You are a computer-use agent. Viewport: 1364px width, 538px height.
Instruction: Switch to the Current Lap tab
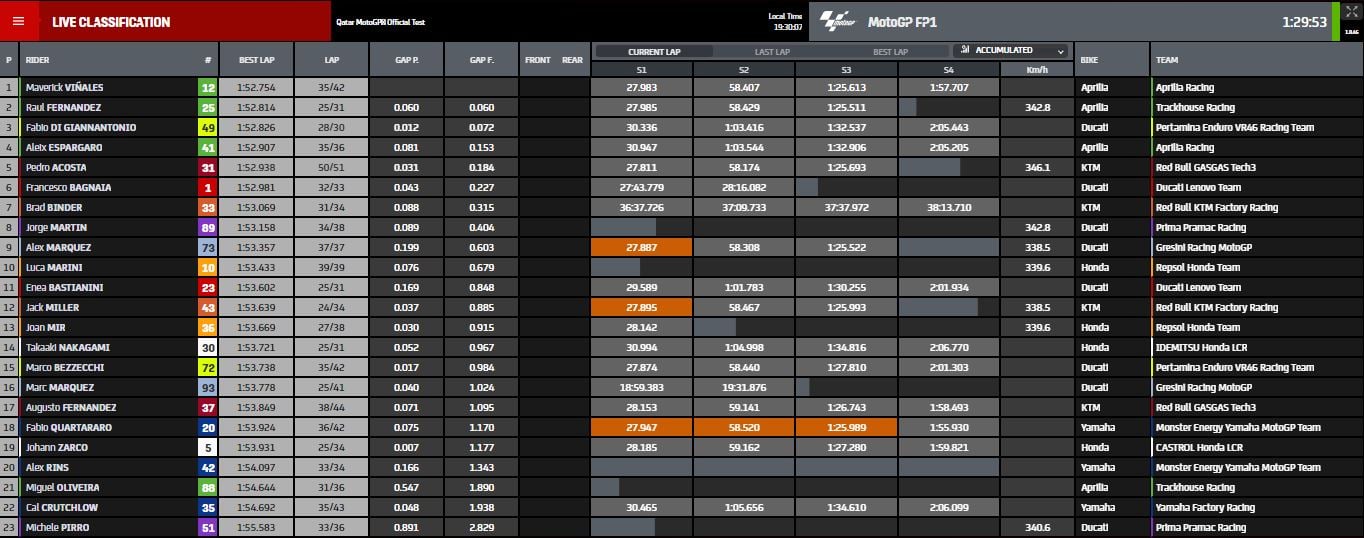point(654,51)
